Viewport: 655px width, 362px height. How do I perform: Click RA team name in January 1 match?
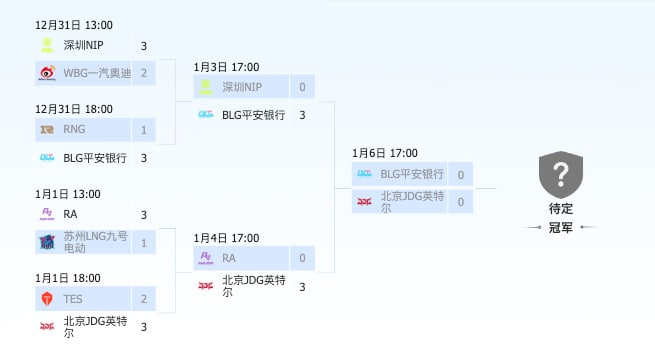coord(70,214)
